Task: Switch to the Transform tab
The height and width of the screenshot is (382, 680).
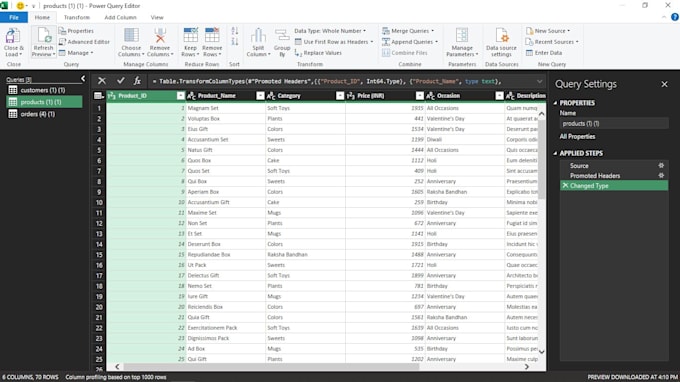Action: [x=77, y=17]
